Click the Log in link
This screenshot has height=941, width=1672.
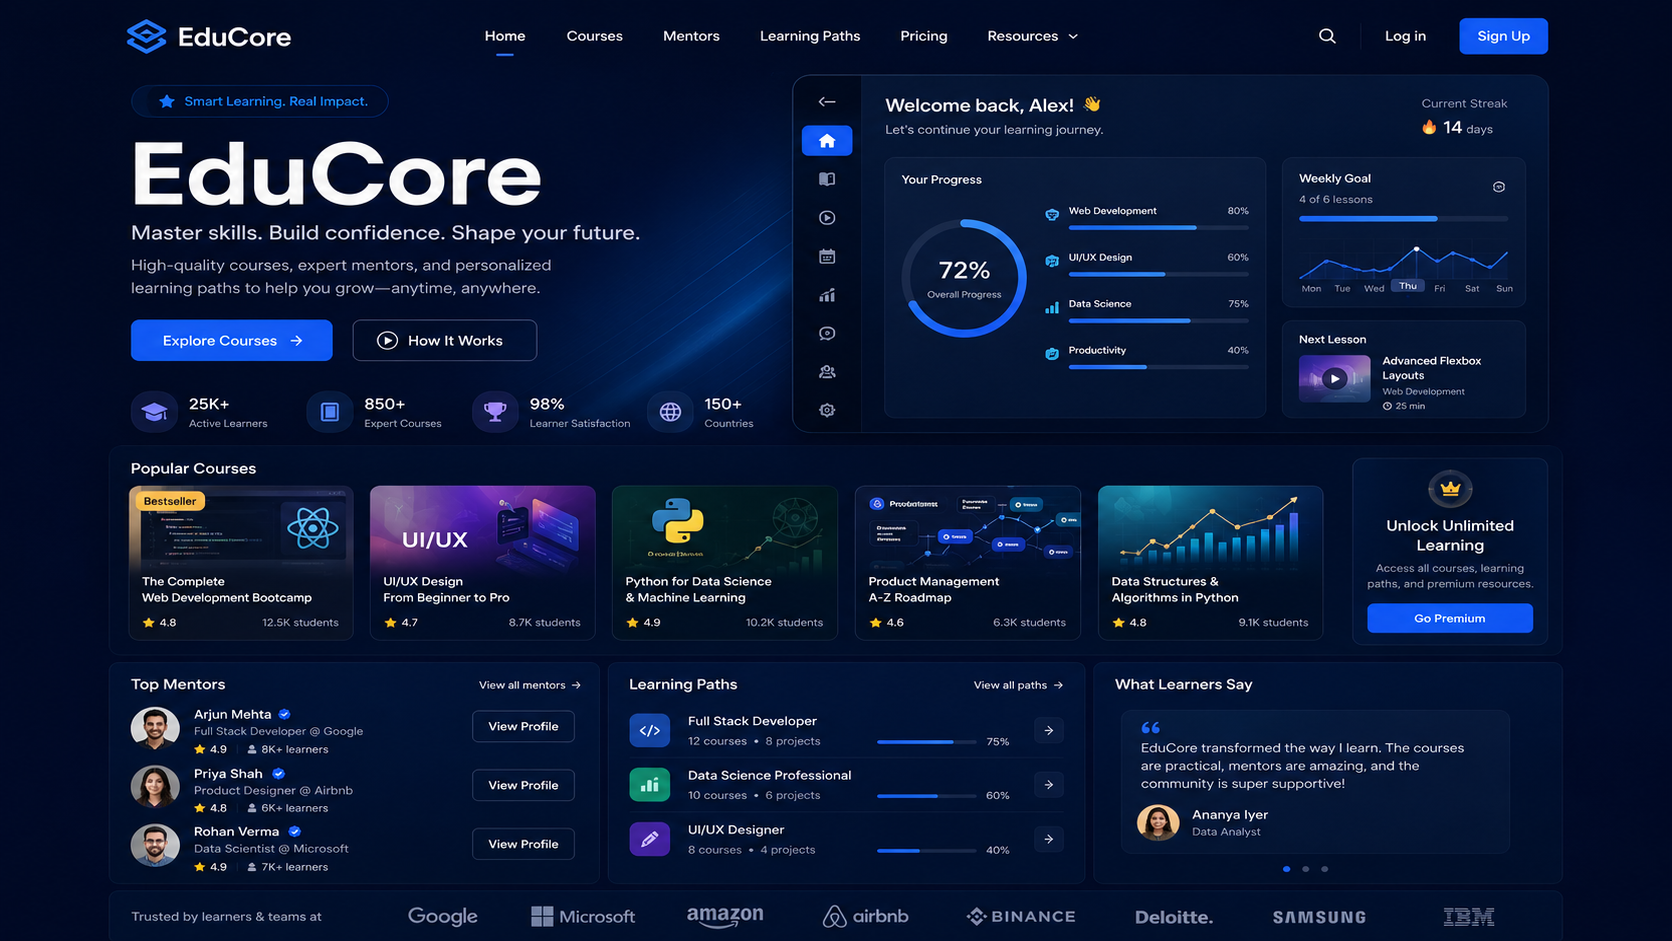click(x=1405, y=36)
